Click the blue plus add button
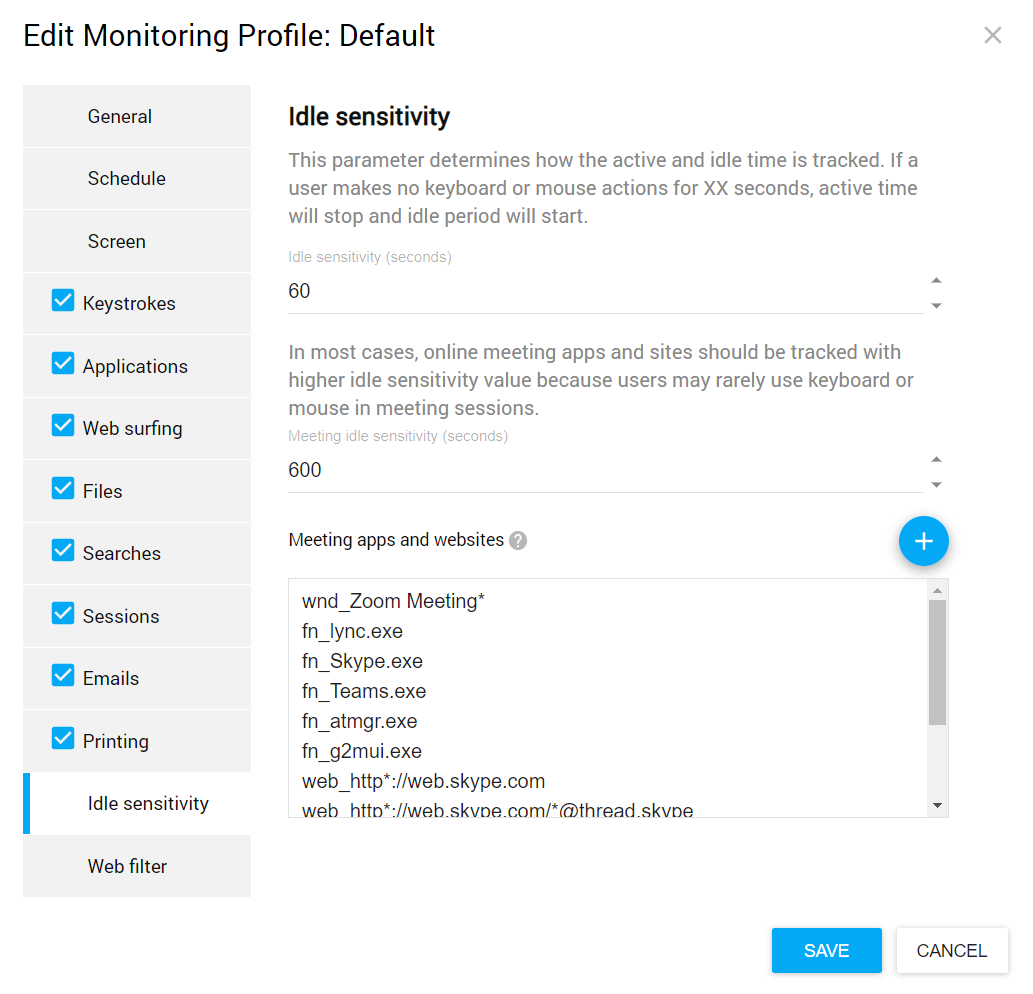The image size is (1033, 994). [x=923, y=541]
